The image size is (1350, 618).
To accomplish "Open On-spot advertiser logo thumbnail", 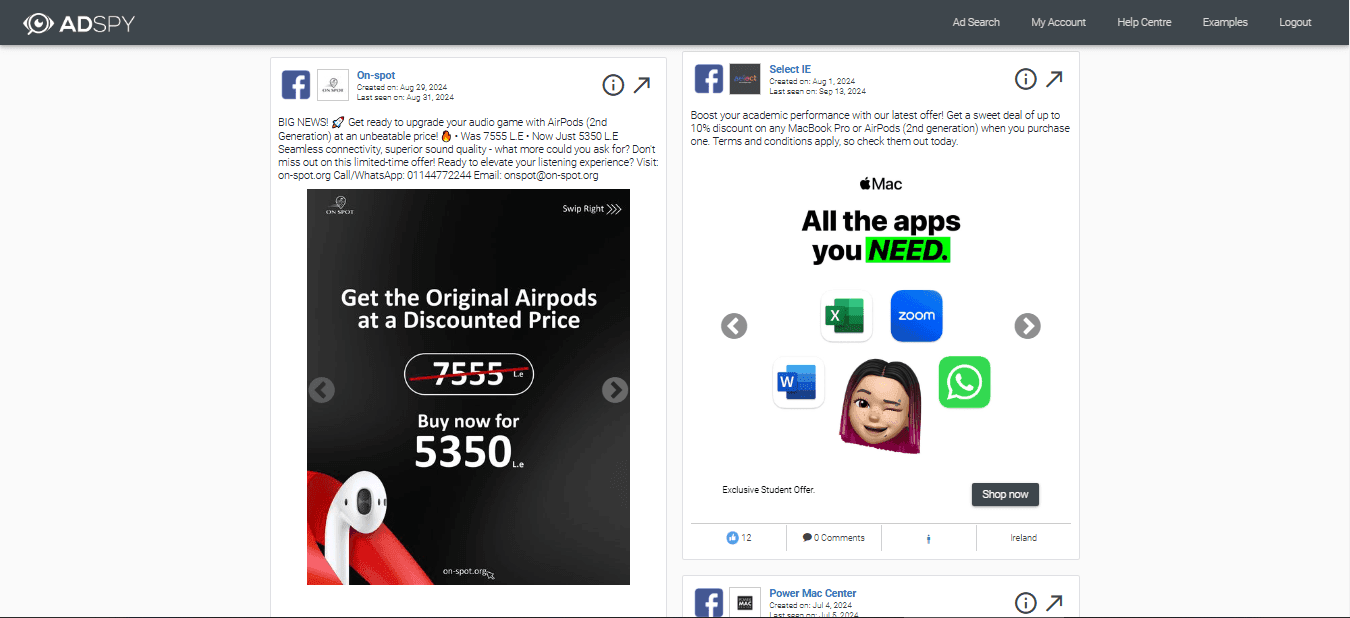I will pyautogui.click(x=333, y=85).
